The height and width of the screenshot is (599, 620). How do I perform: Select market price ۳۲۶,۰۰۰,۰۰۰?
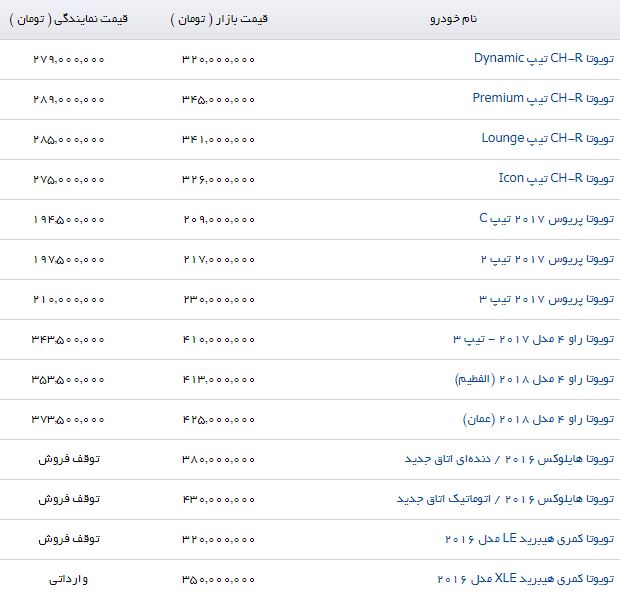218,179
